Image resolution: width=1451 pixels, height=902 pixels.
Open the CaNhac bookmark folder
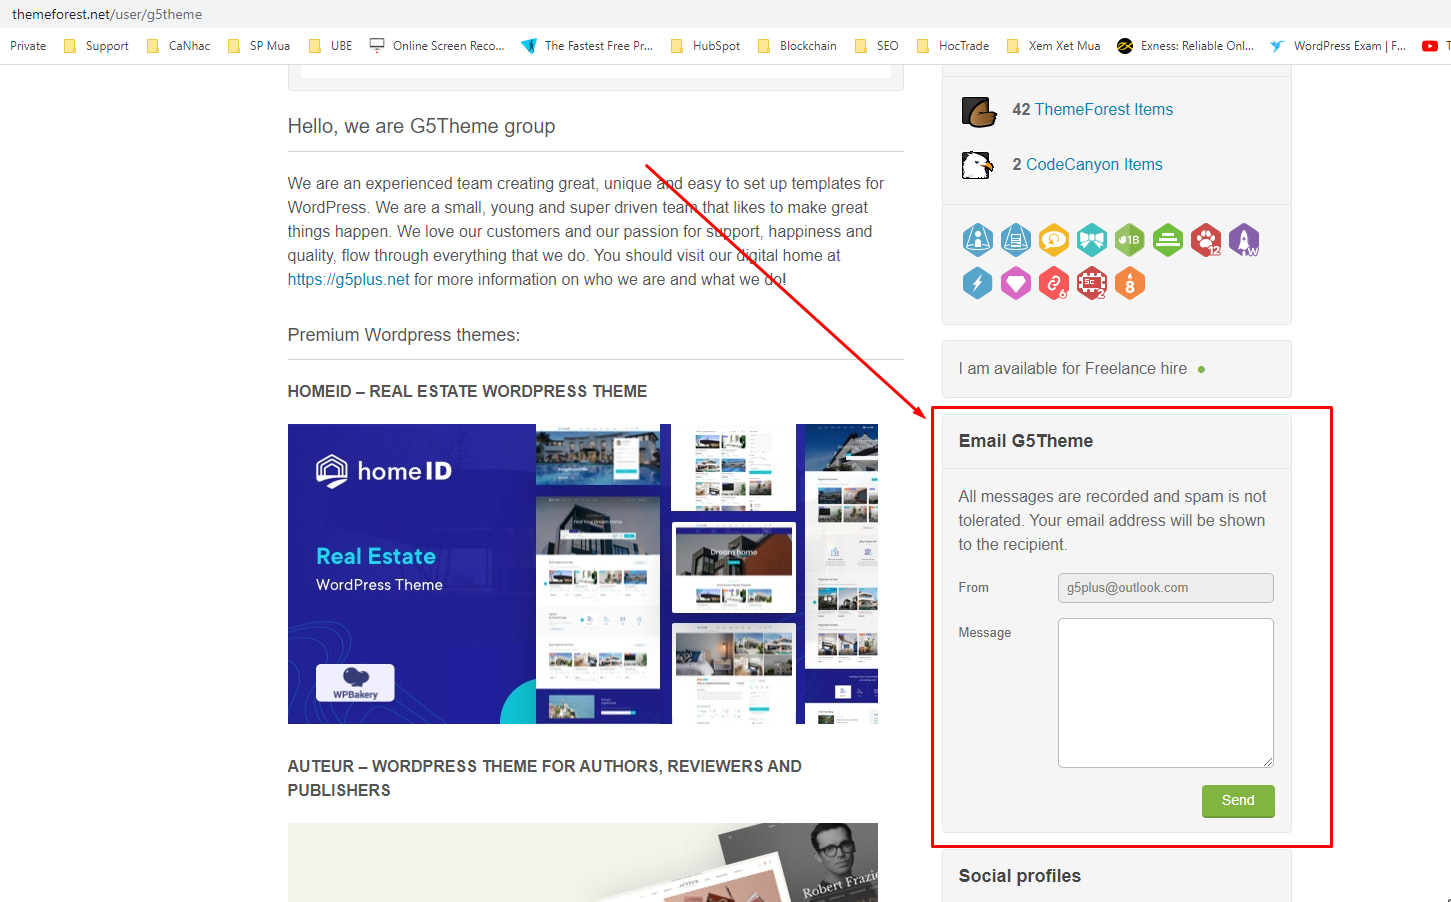coord(179,46)
